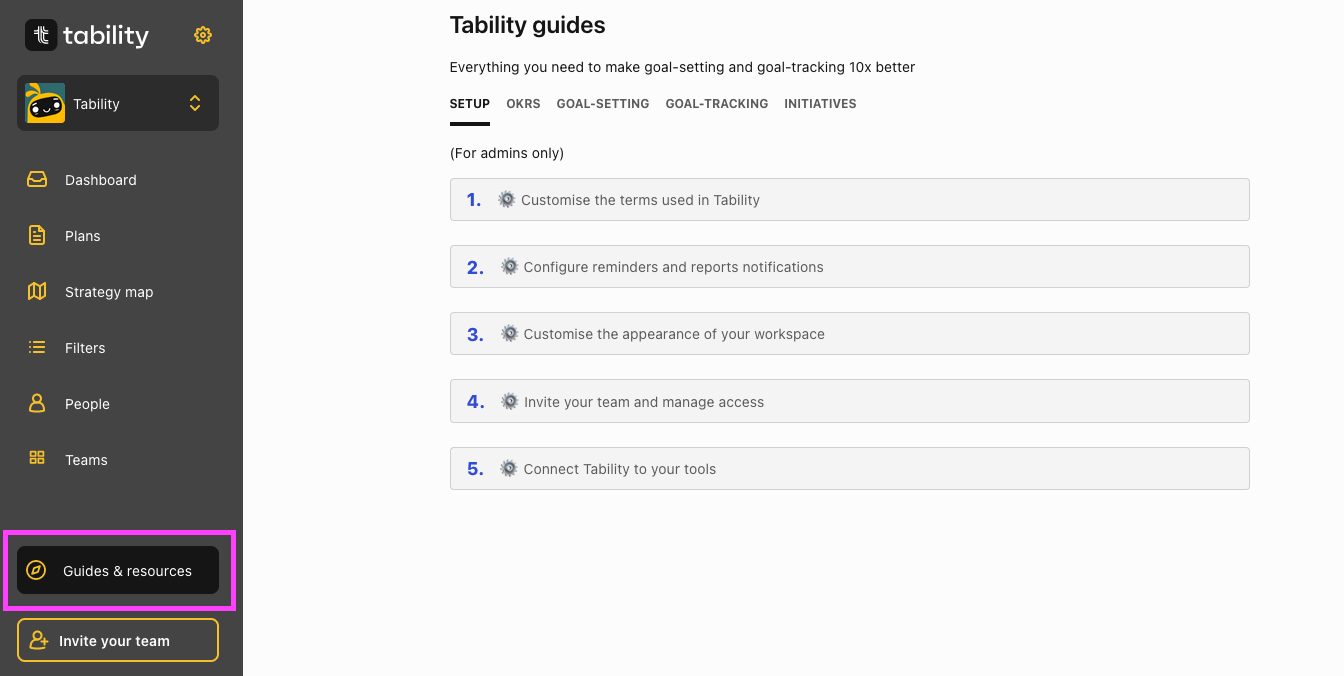
Task: Switch to the OKRS tab
Action: 523,104
